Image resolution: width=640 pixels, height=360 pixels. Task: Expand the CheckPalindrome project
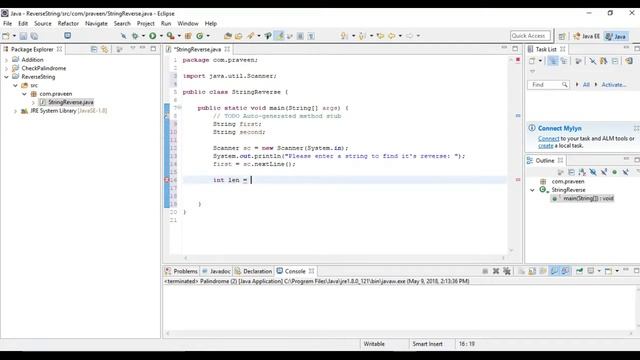click(6, 69)
